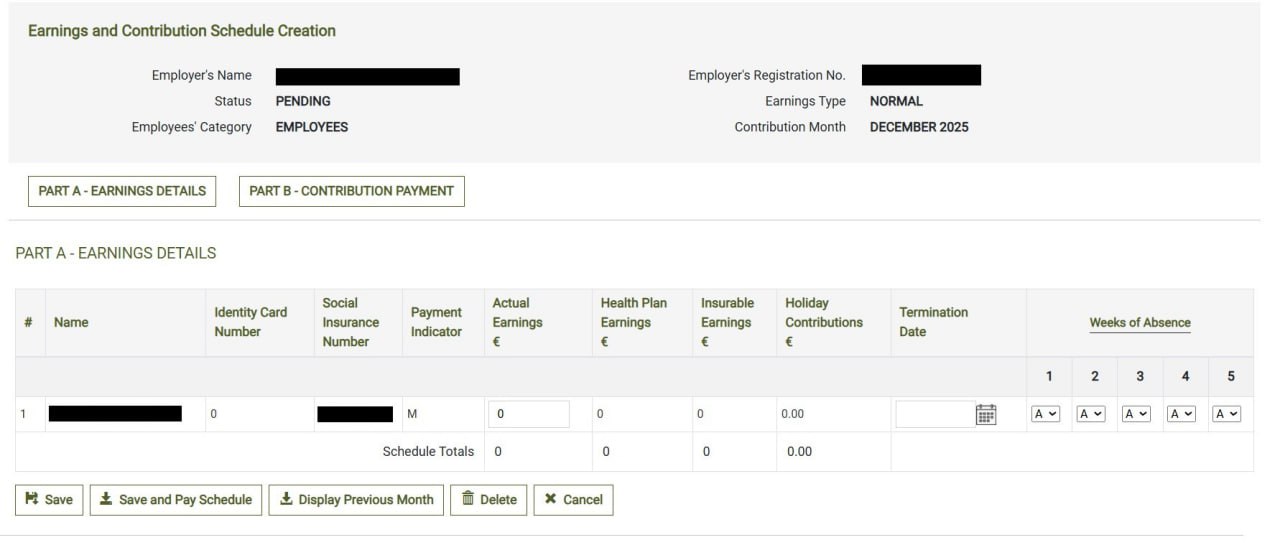1280x550 pixels.
Task: Click the trash bin icon on Delete
Action: (467, 499)
